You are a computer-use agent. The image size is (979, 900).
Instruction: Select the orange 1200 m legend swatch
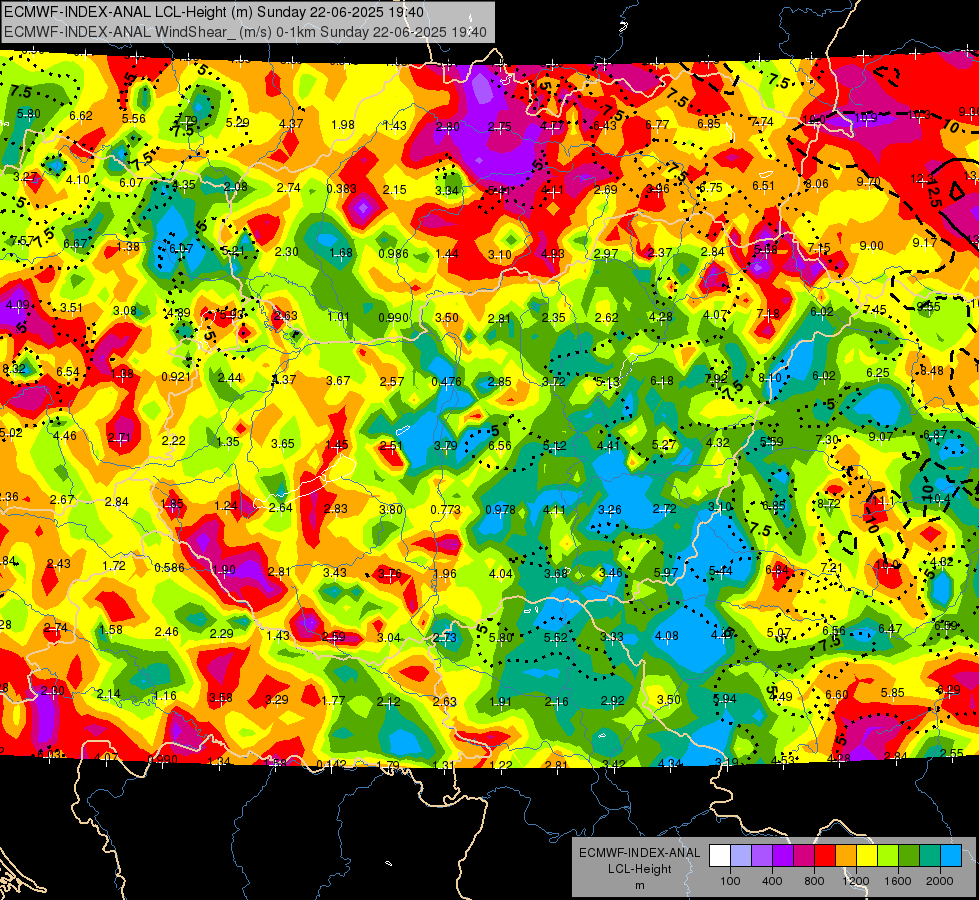846,856
